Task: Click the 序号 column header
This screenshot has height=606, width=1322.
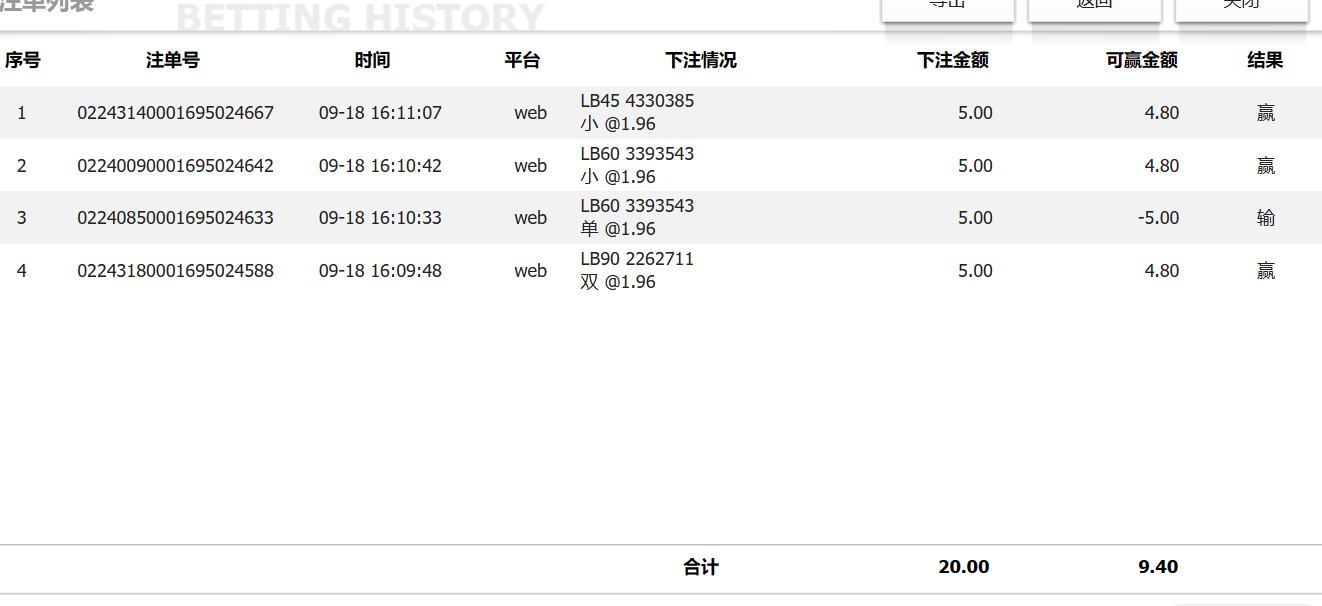Action: (22, 60)
